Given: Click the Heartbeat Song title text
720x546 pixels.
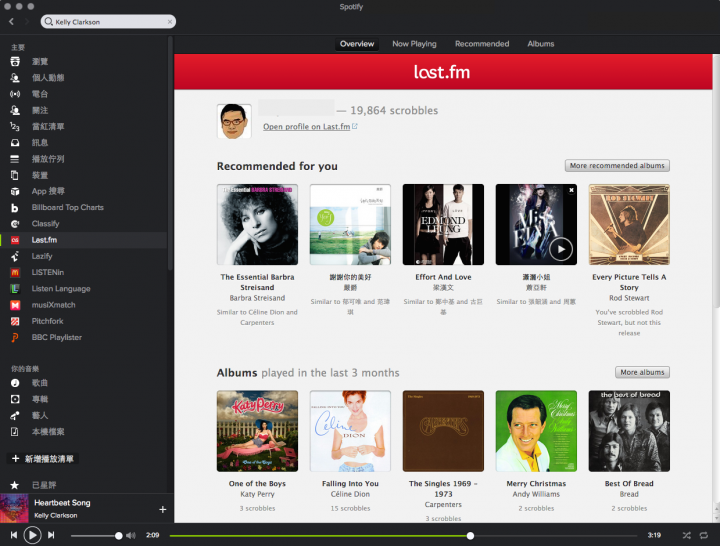Looking at the screenshot, I should (62, 503).
